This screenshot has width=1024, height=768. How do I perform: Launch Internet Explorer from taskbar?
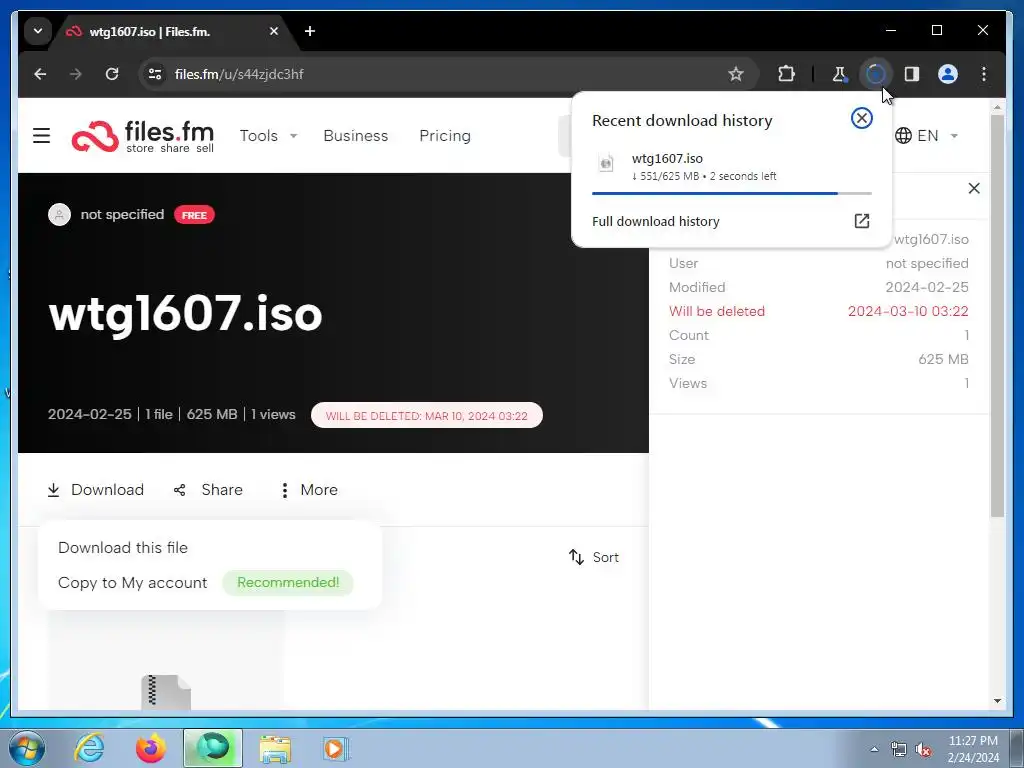[89, 748]
